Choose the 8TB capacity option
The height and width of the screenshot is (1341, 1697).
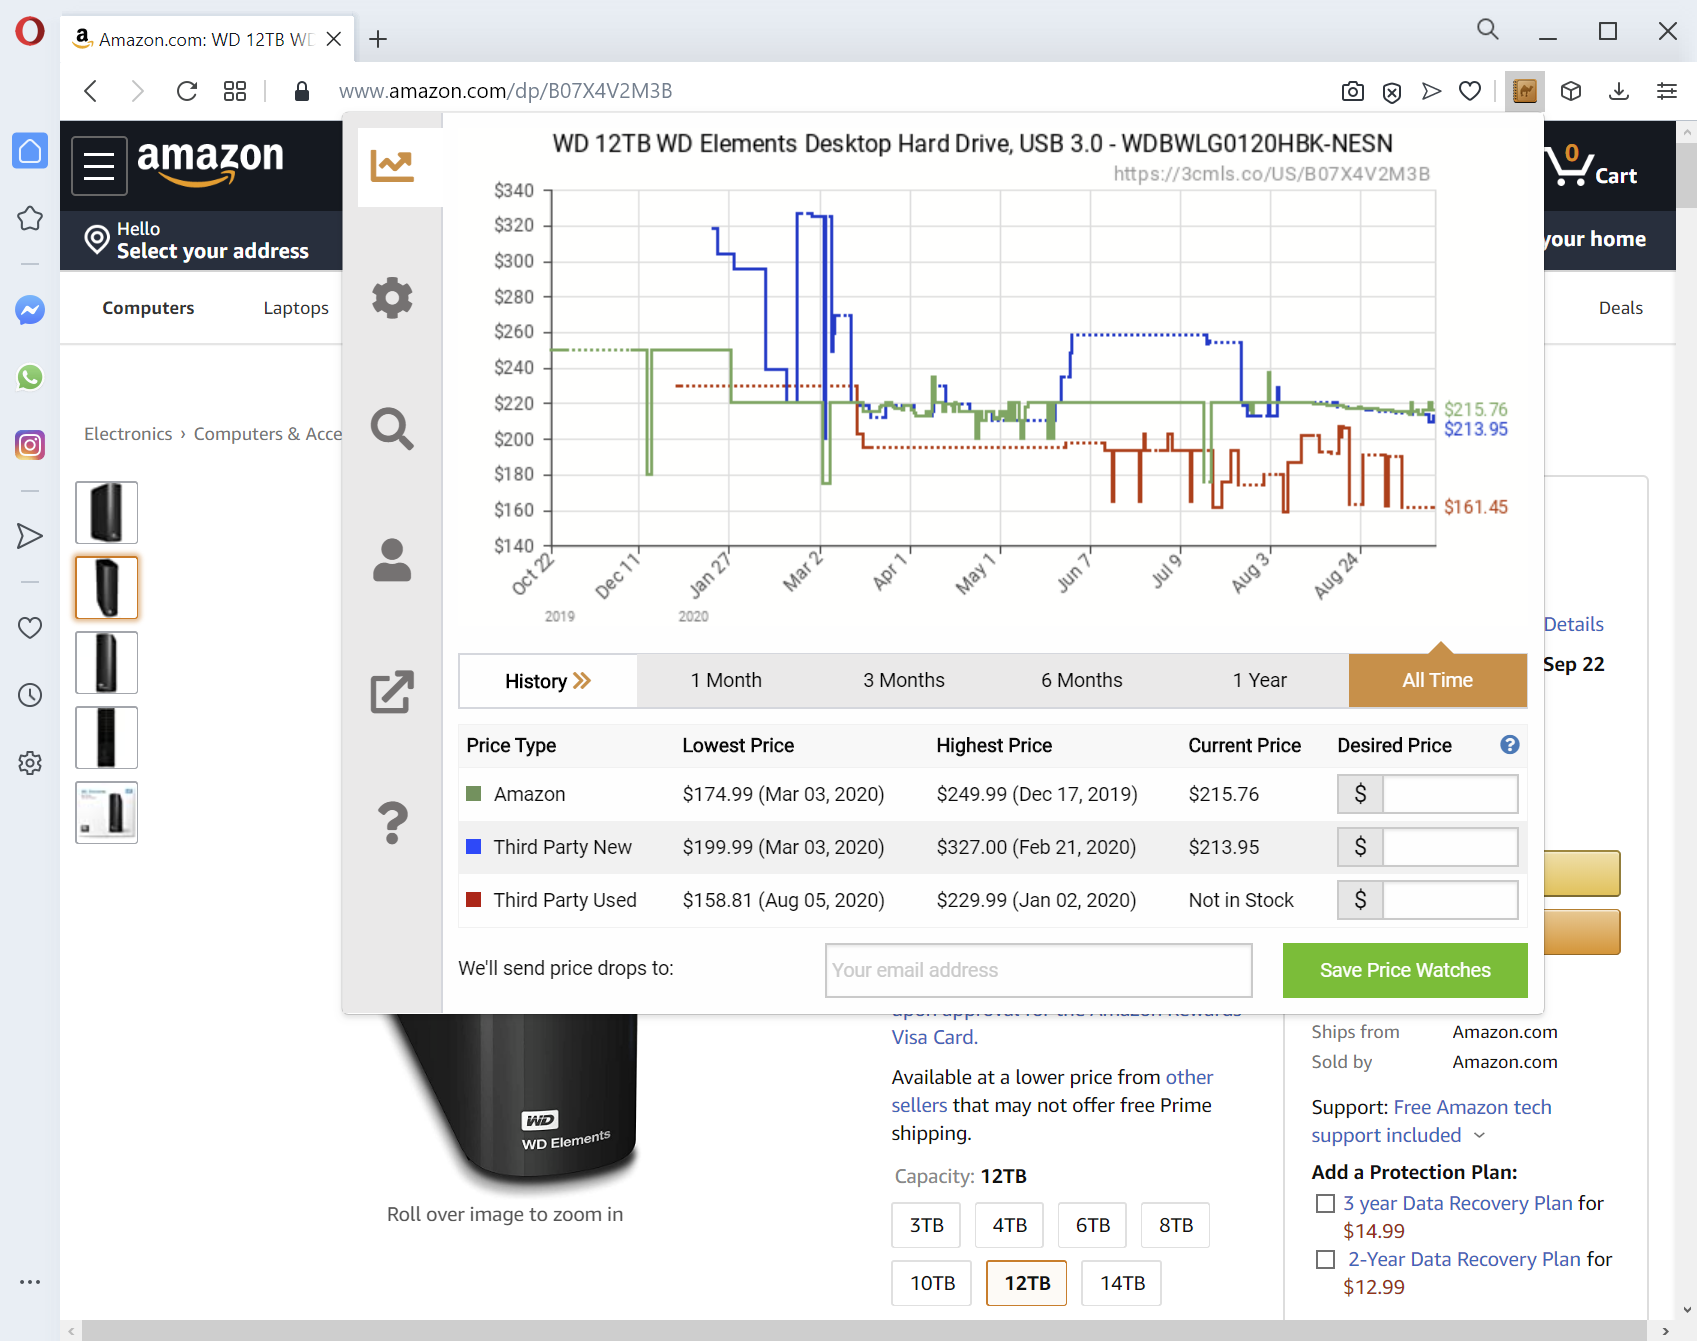[1176, 1225]
